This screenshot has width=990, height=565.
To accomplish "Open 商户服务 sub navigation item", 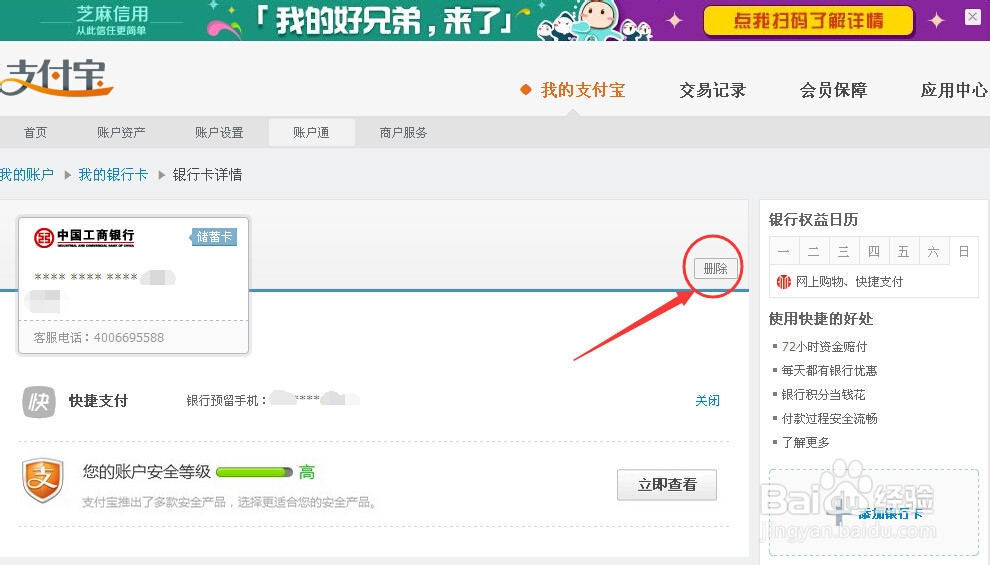I will point(403,133).
